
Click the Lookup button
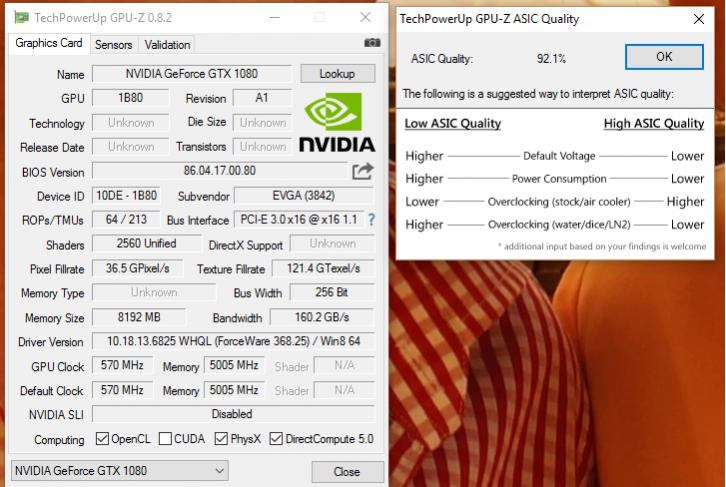[338, 74]
